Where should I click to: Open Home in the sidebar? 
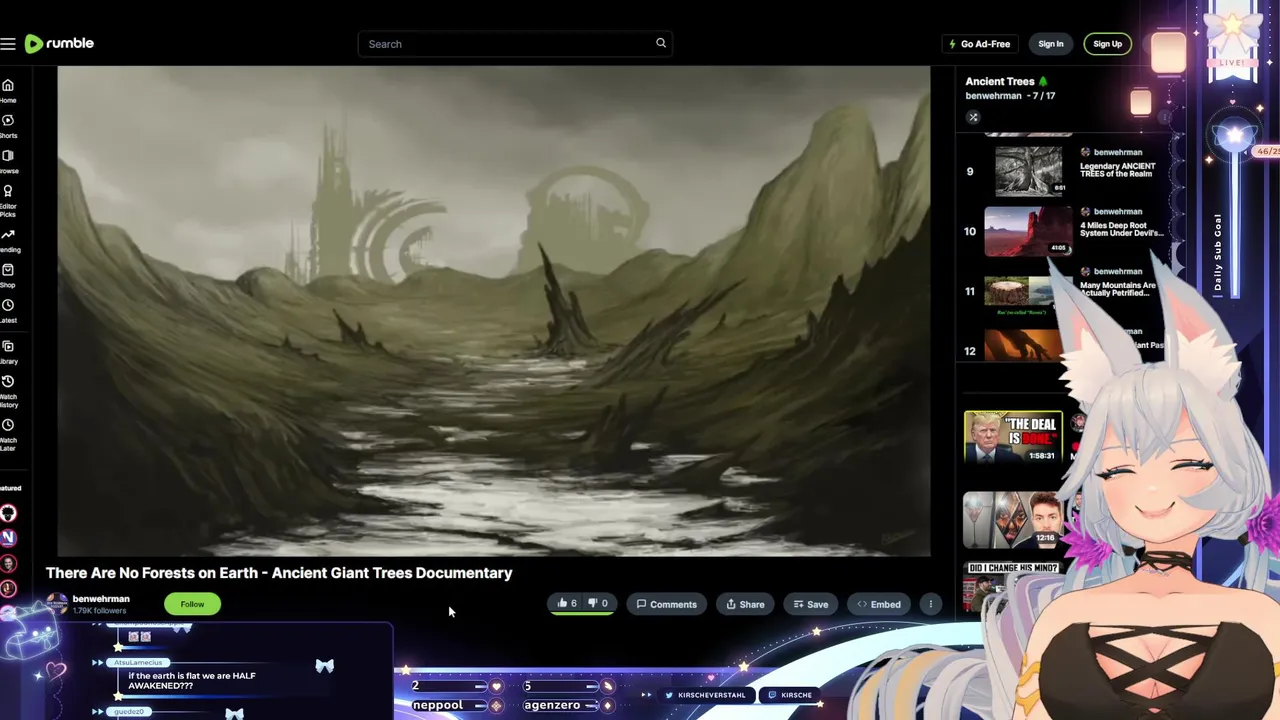coord(8,91)
